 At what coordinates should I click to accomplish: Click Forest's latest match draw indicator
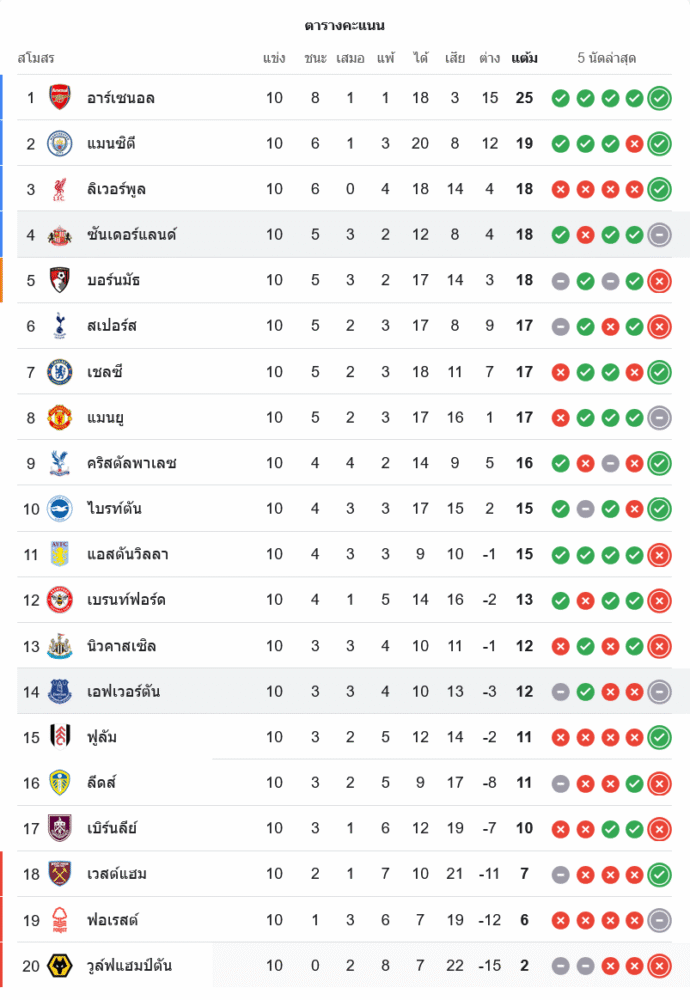[x=659, y=920]
